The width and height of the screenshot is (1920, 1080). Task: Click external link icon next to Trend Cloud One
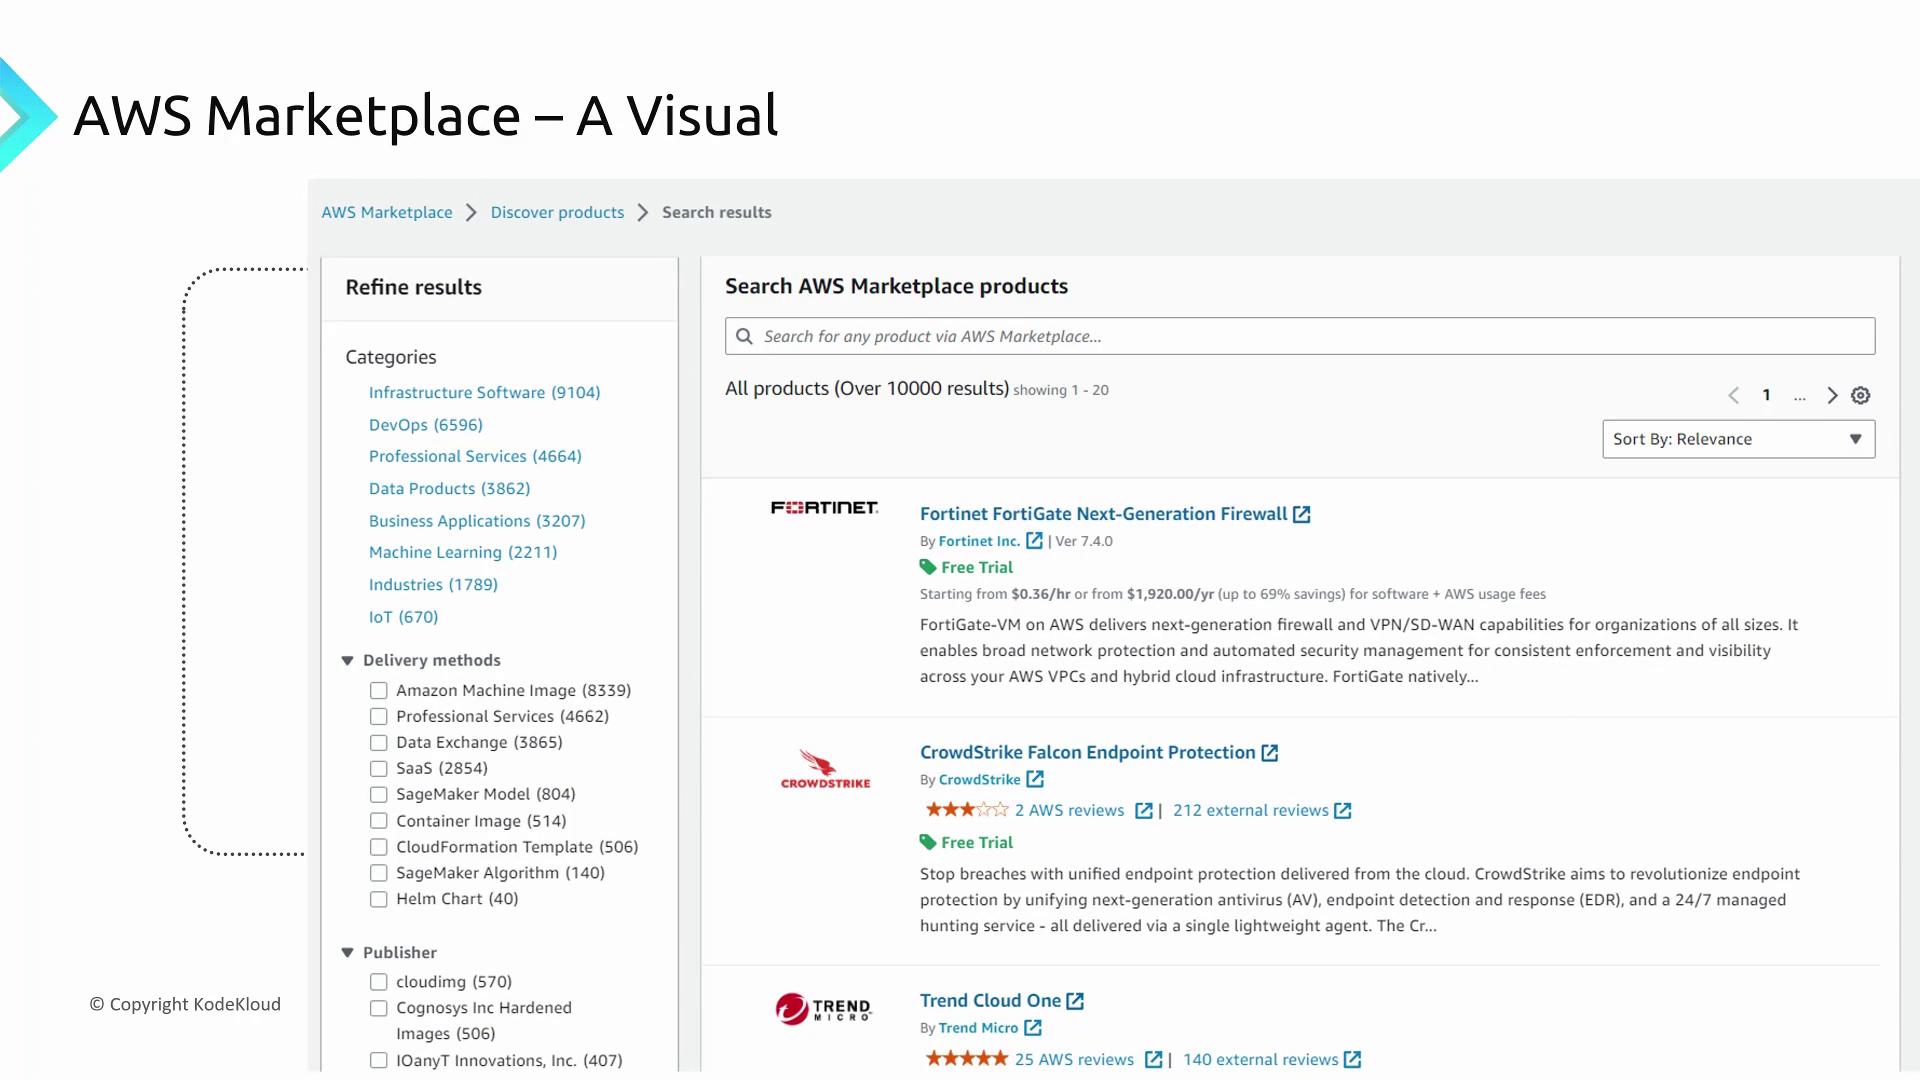[x=1075, y=1001]
